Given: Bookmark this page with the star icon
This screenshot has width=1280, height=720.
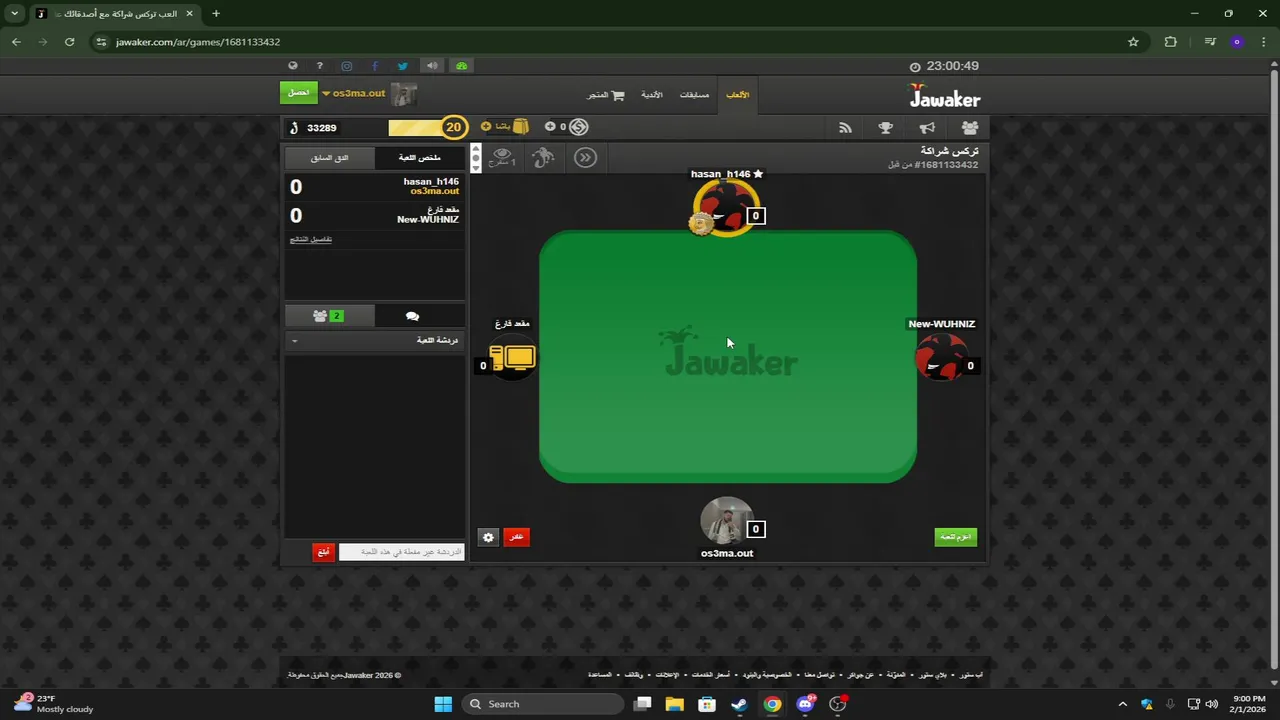Looking at the screenshot, I should click(1133, 42).
